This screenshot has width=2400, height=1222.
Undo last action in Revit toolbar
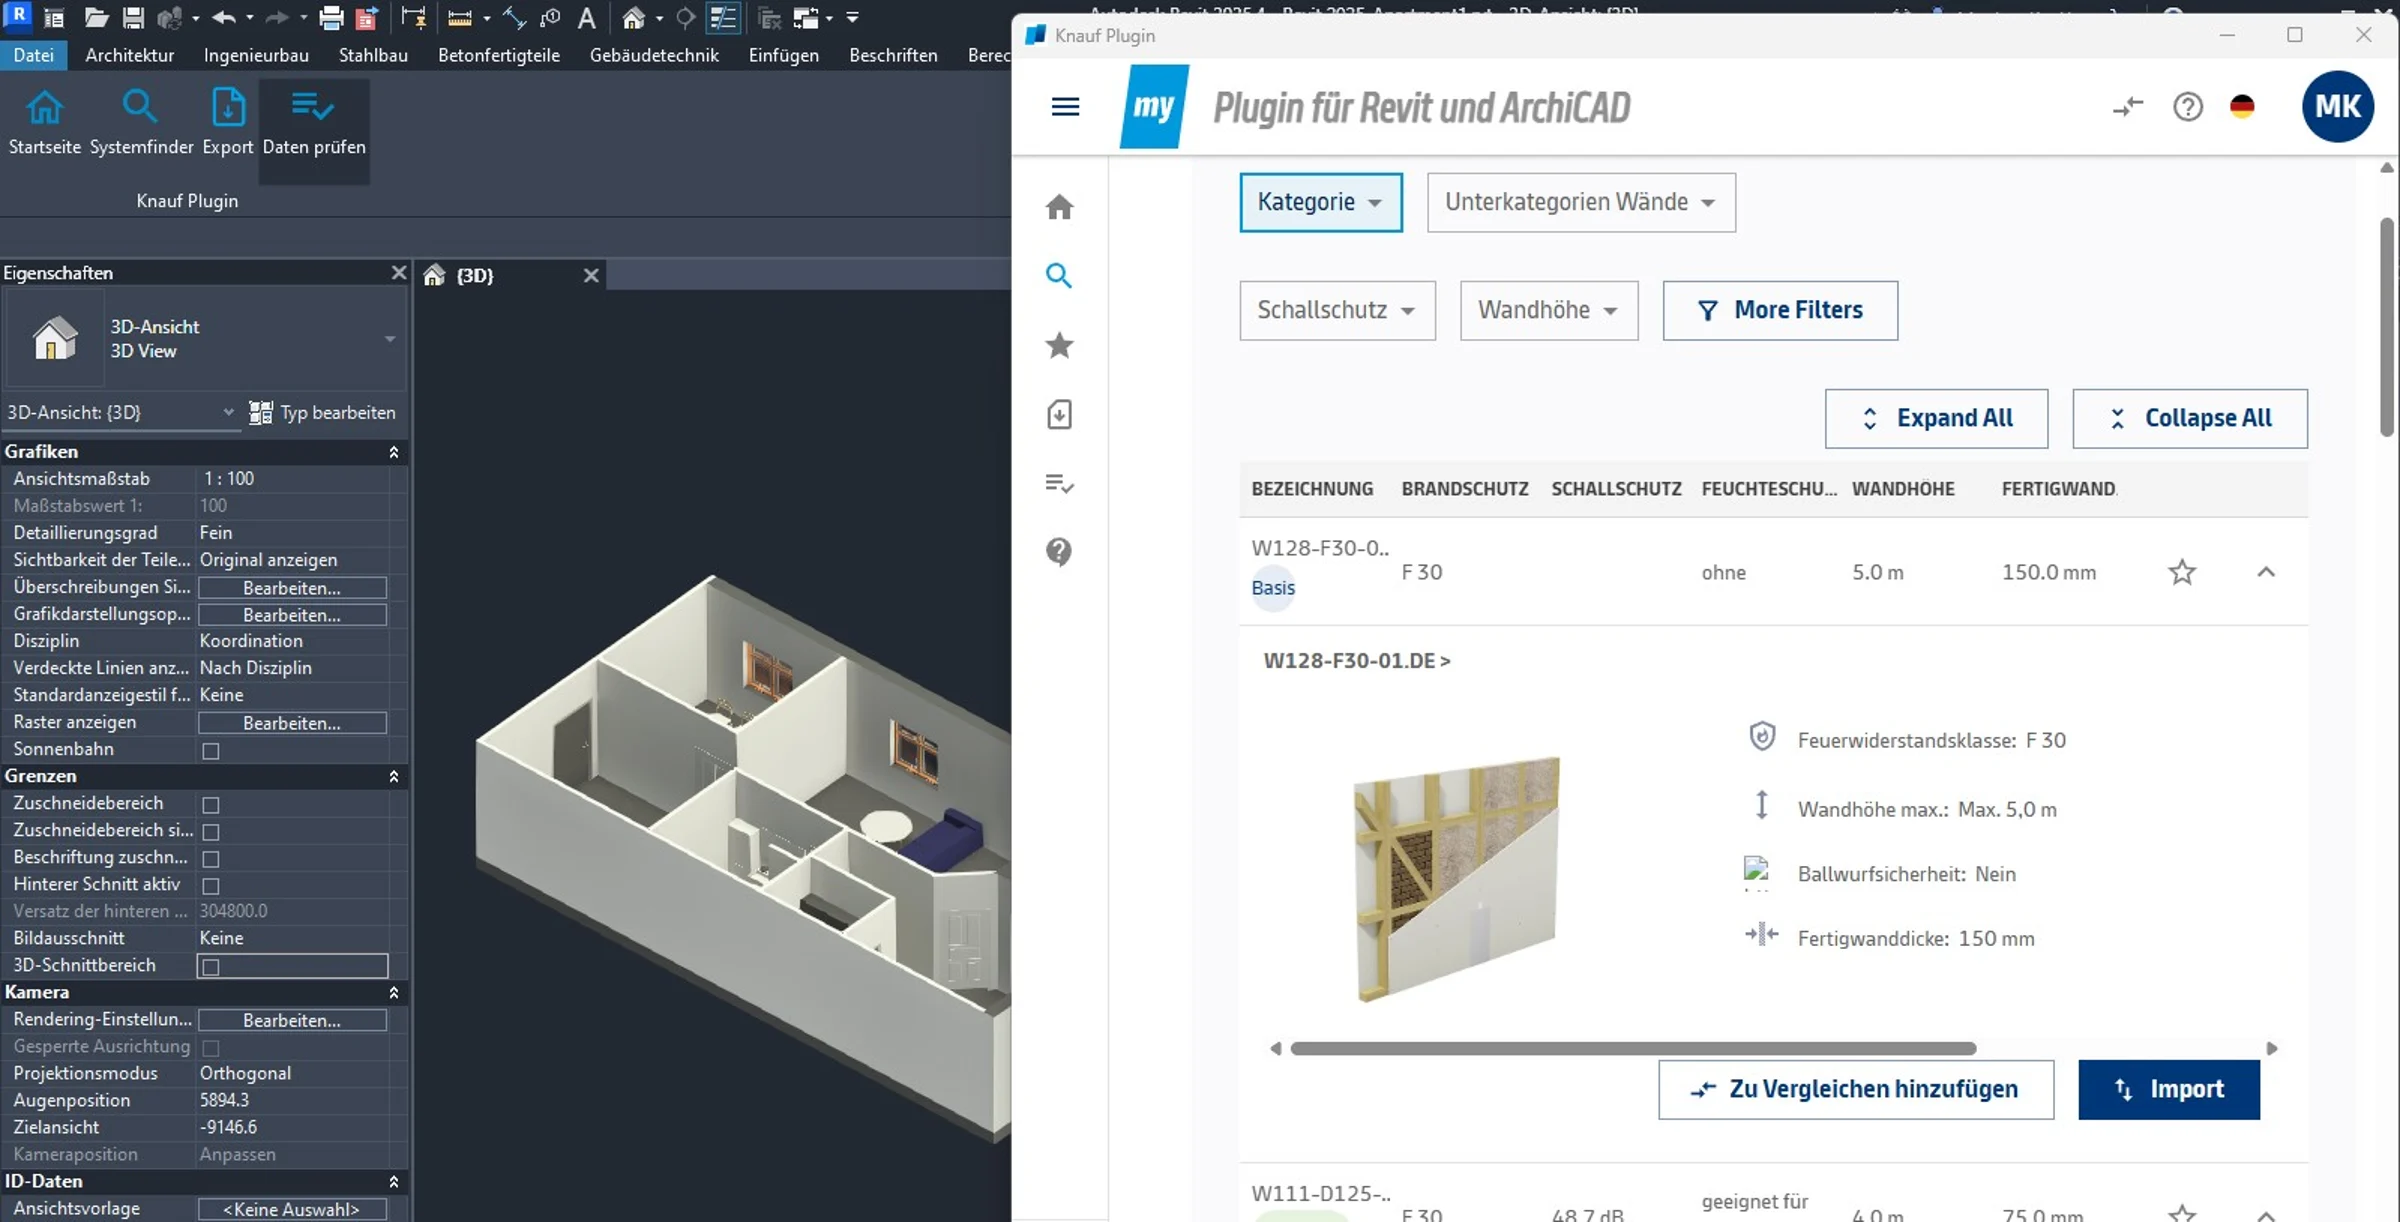click(224, 17)
